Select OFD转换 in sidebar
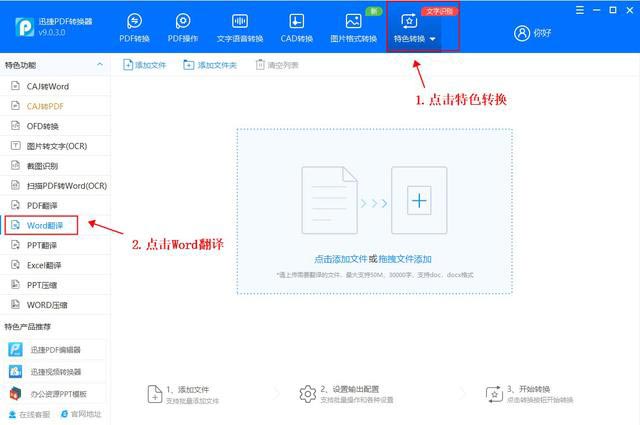The image size is (640, 425). pyautogui.click(x=55, y=126)
